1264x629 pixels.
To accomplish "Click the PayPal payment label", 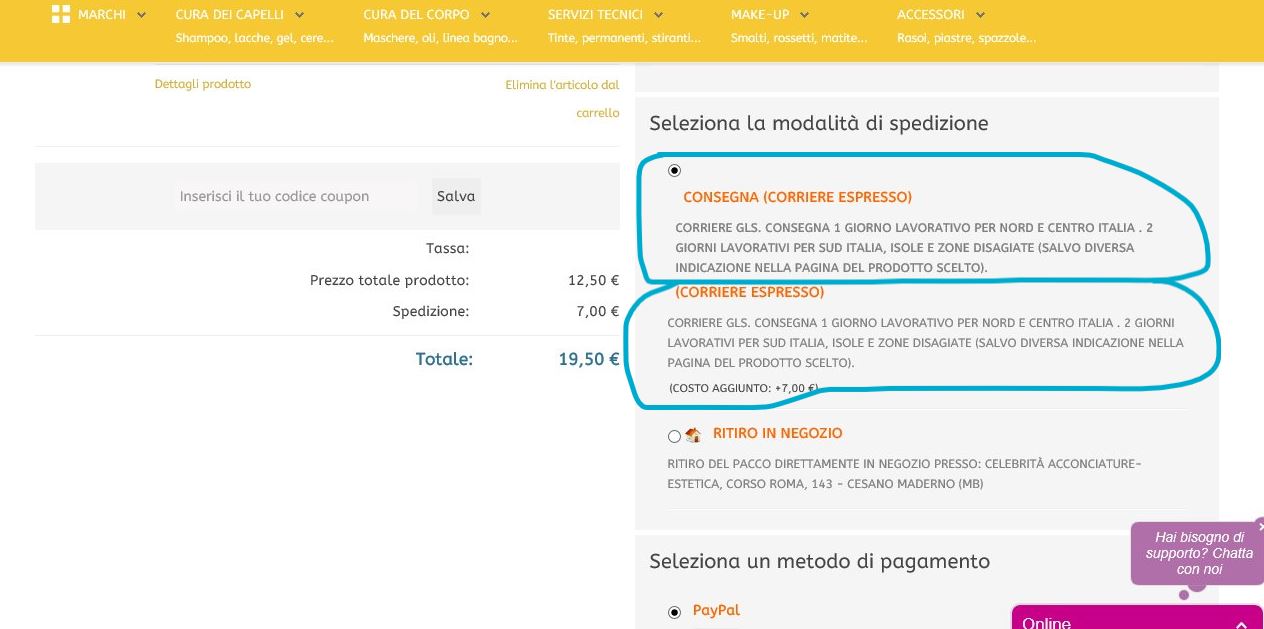I will click(x=716, y=610).
